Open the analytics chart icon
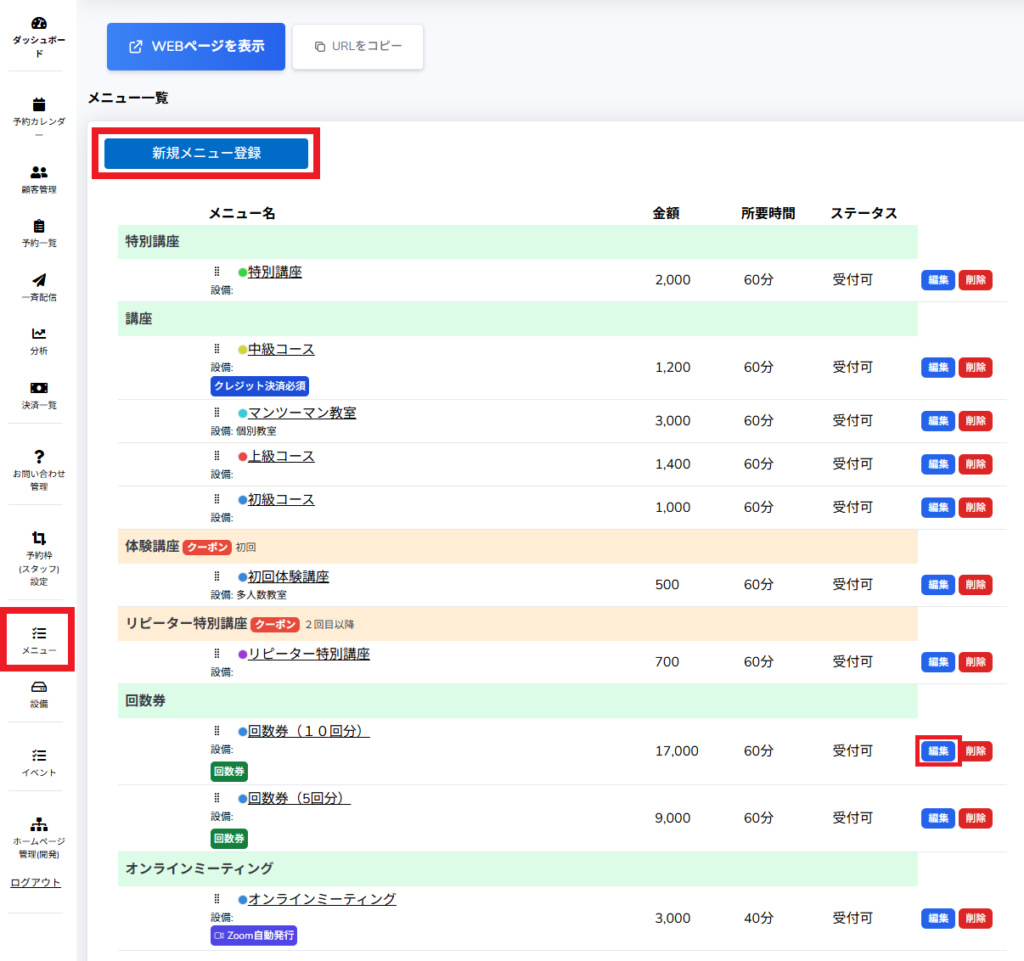This screenshot has width=1024, height=961. click(39, 334)
